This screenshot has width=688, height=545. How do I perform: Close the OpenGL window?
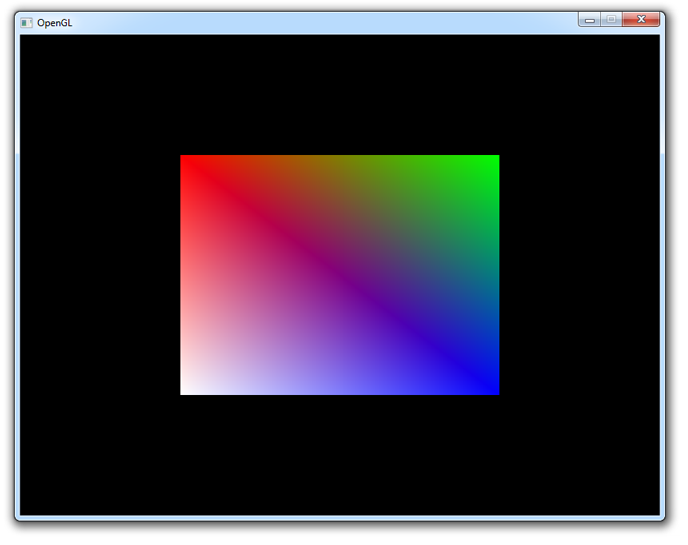click(x=641, y=20)
